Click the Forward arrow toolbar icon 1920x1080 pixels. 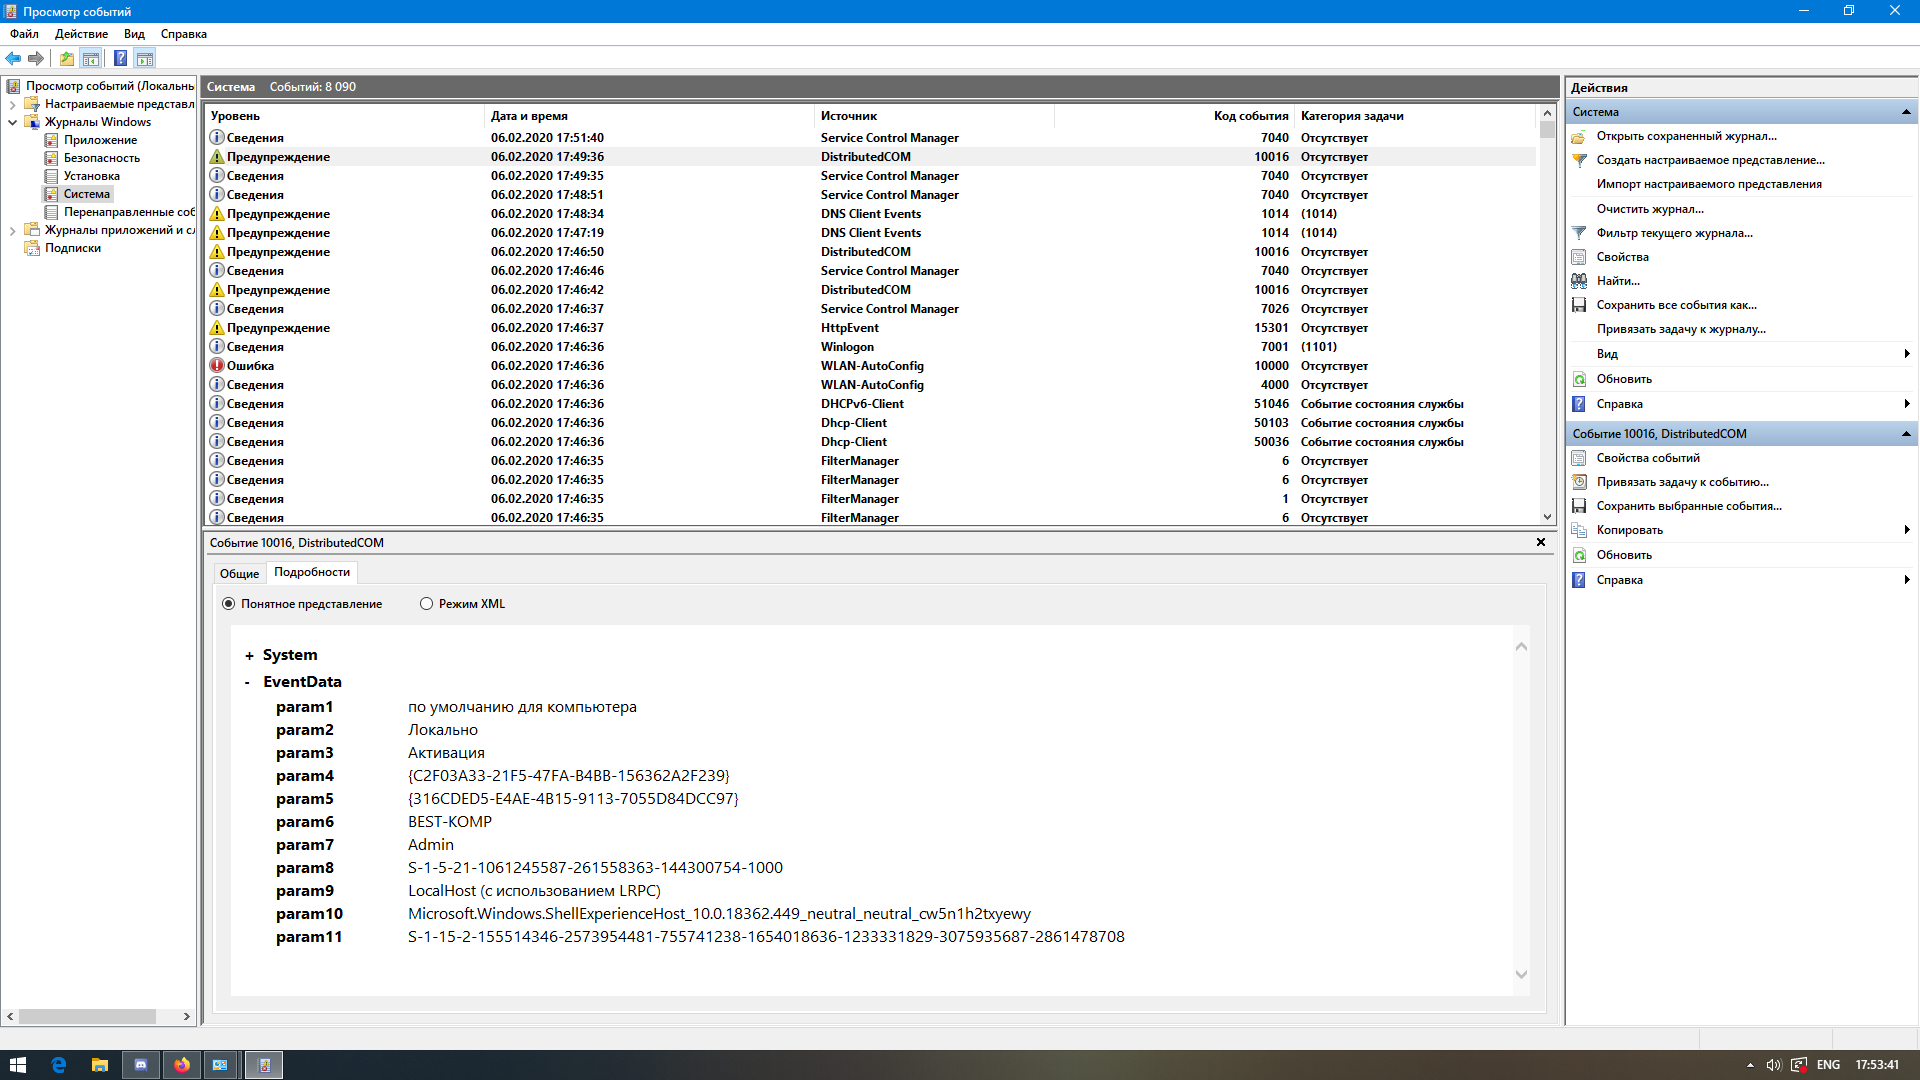click(x=36, y=58)
